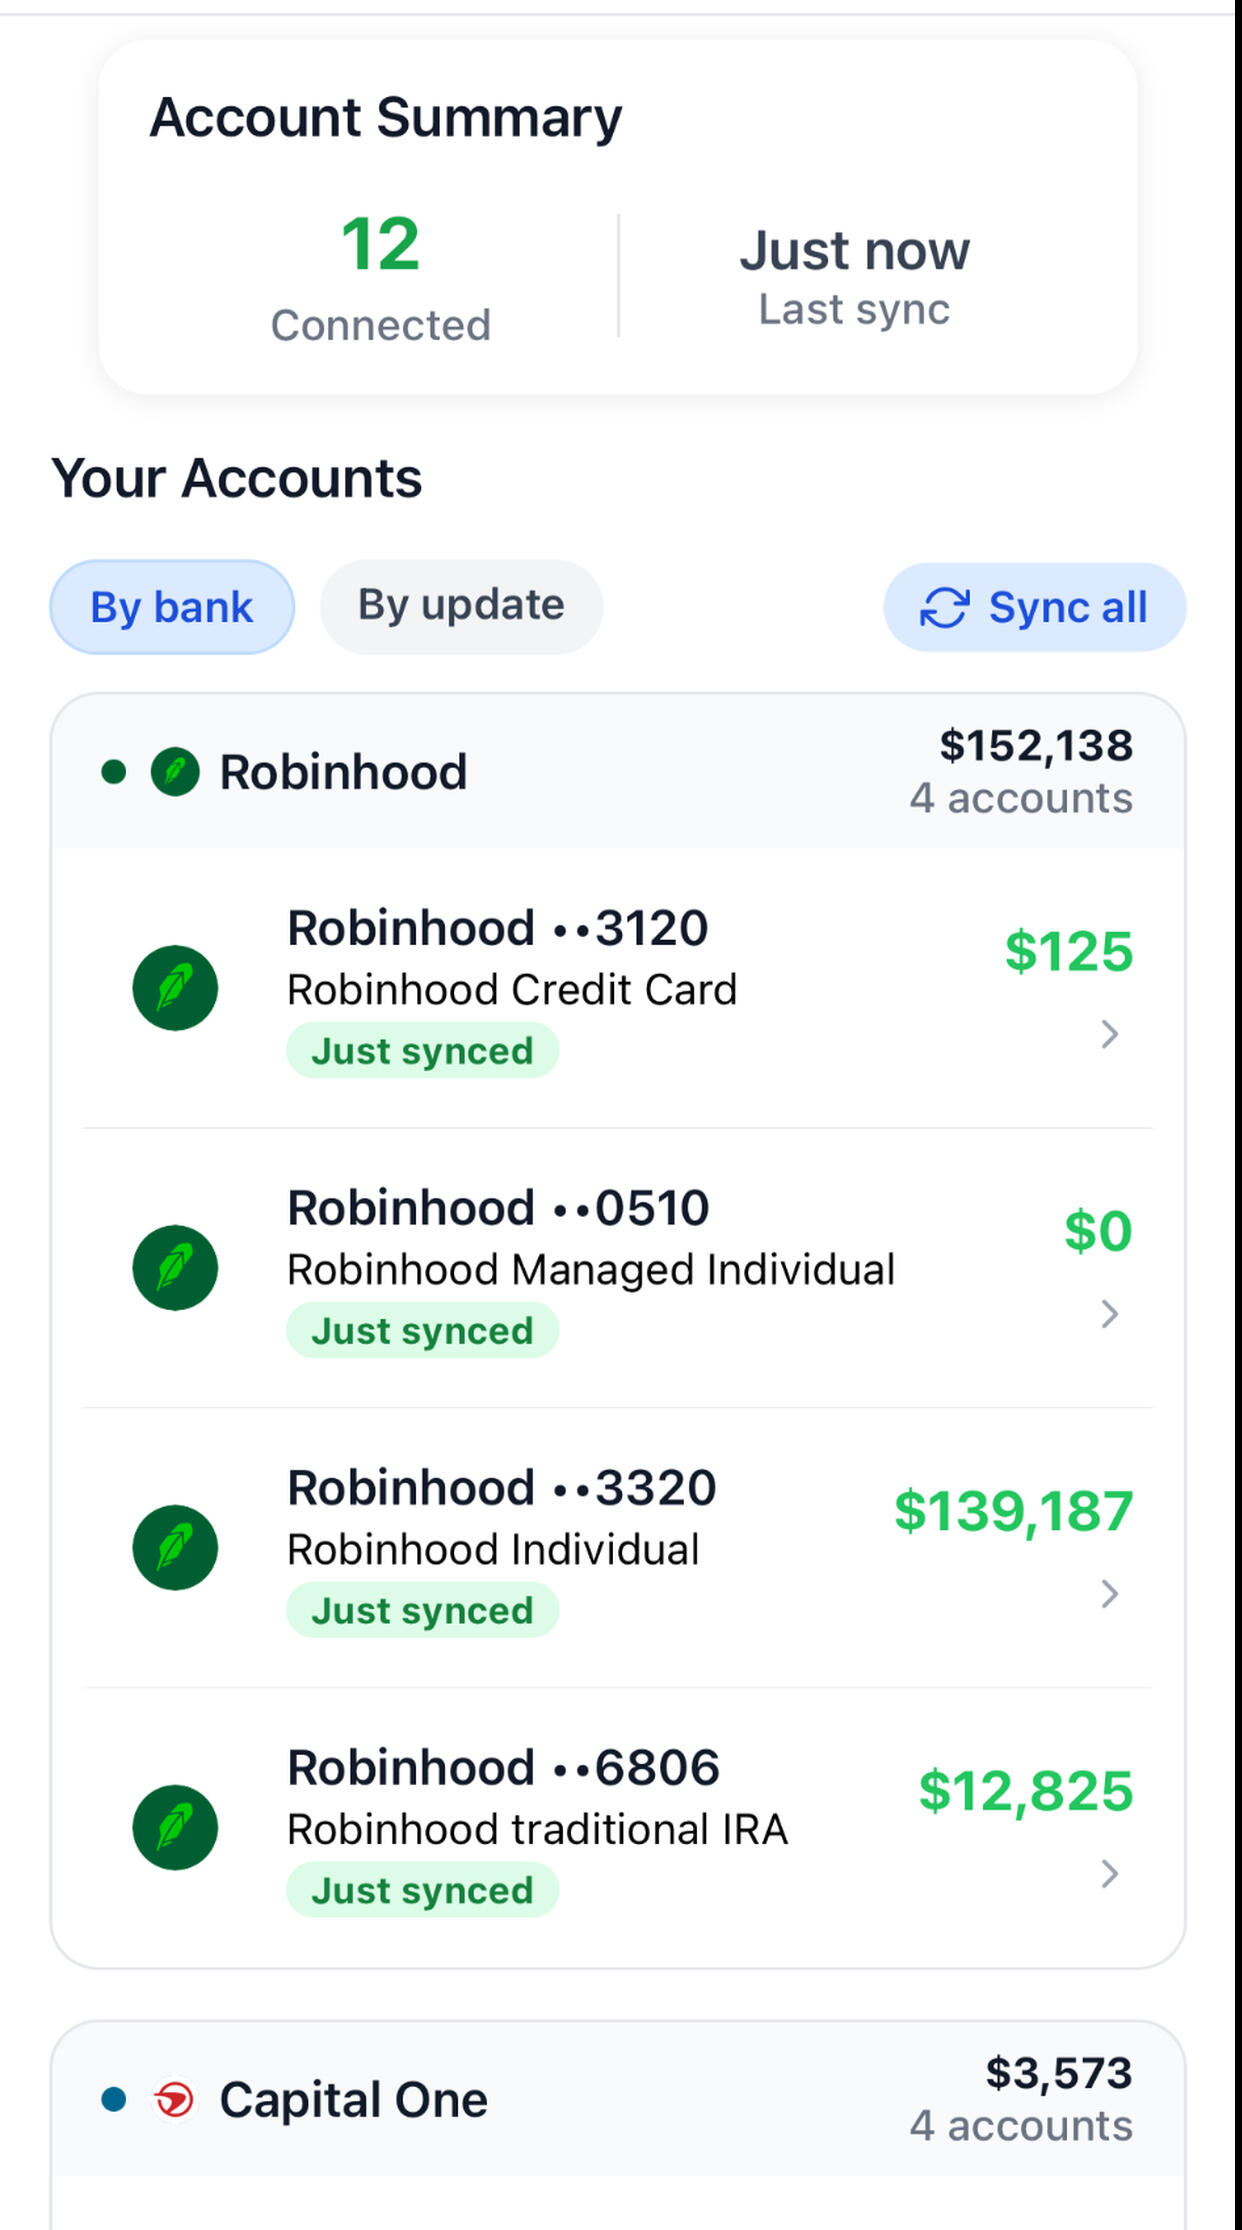Click the Robinhood feather logo in bank header
Image resolution: width=1242 pixels, height=2230 pixels.
click(175, 772)
